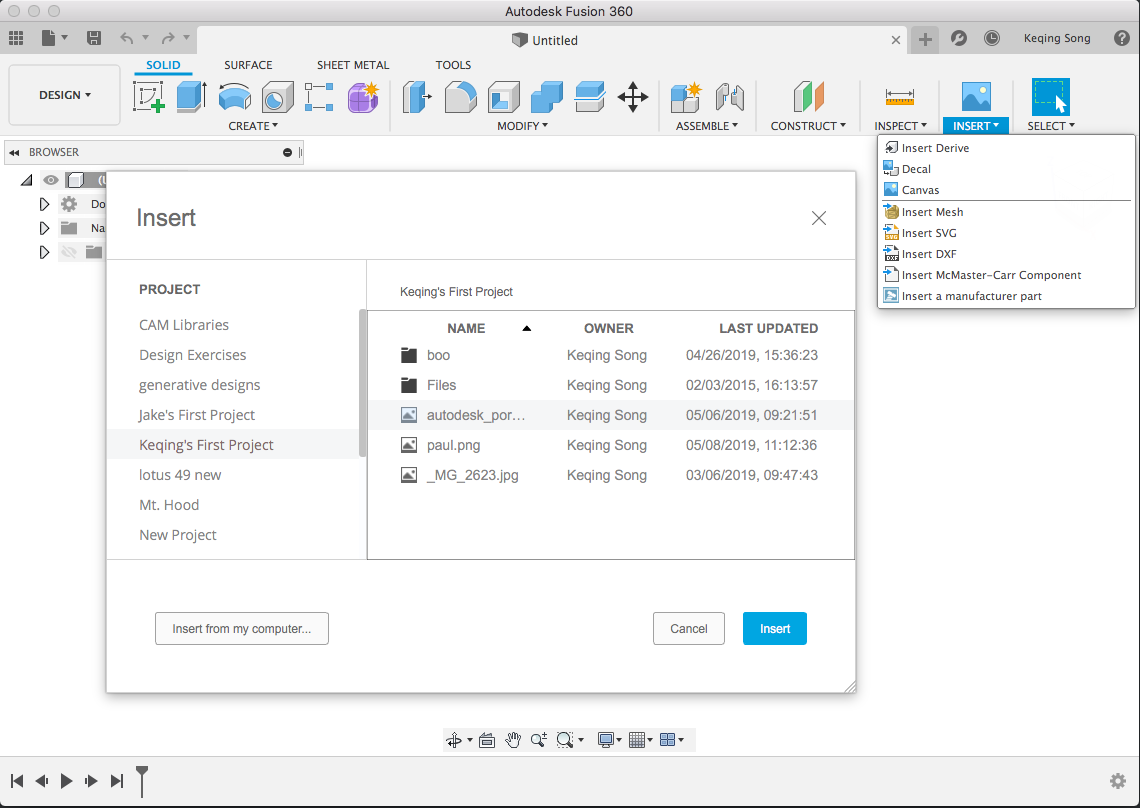
Task: Select the Shell tool
Action: [x=503, y=97]
